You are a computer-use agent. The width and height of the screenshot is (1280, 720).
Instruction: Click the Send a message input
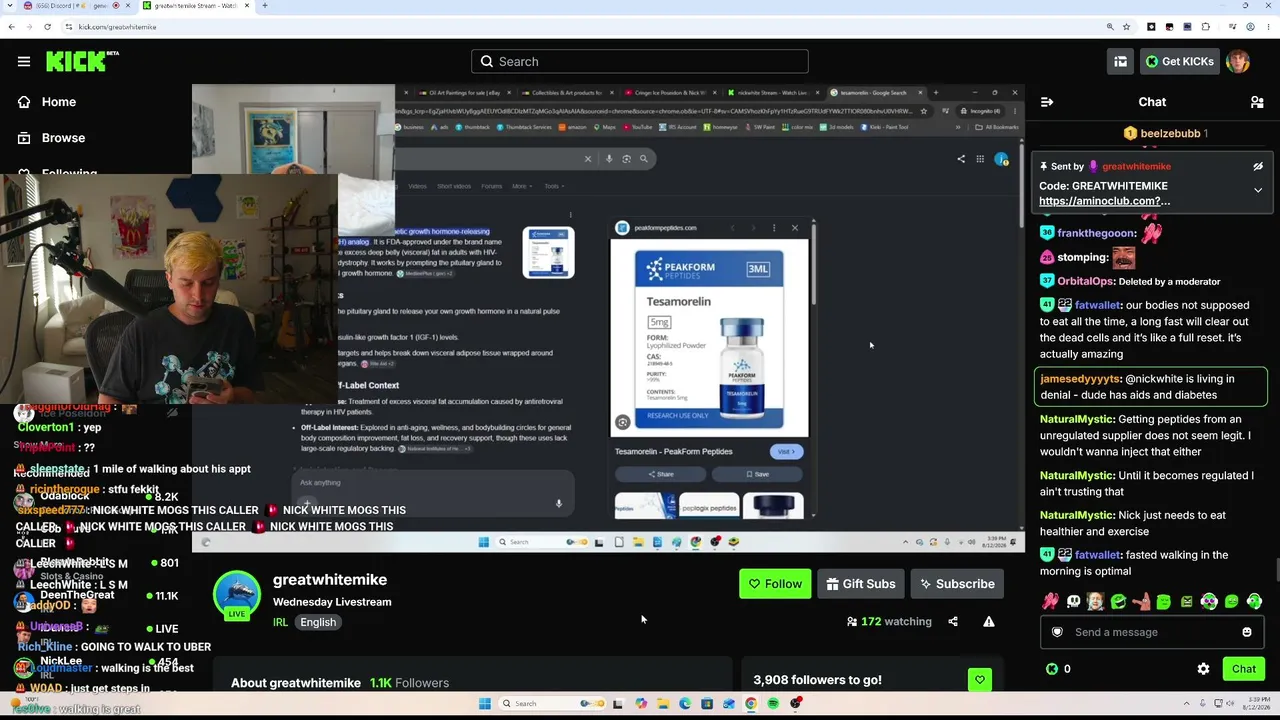point(1150,632)
